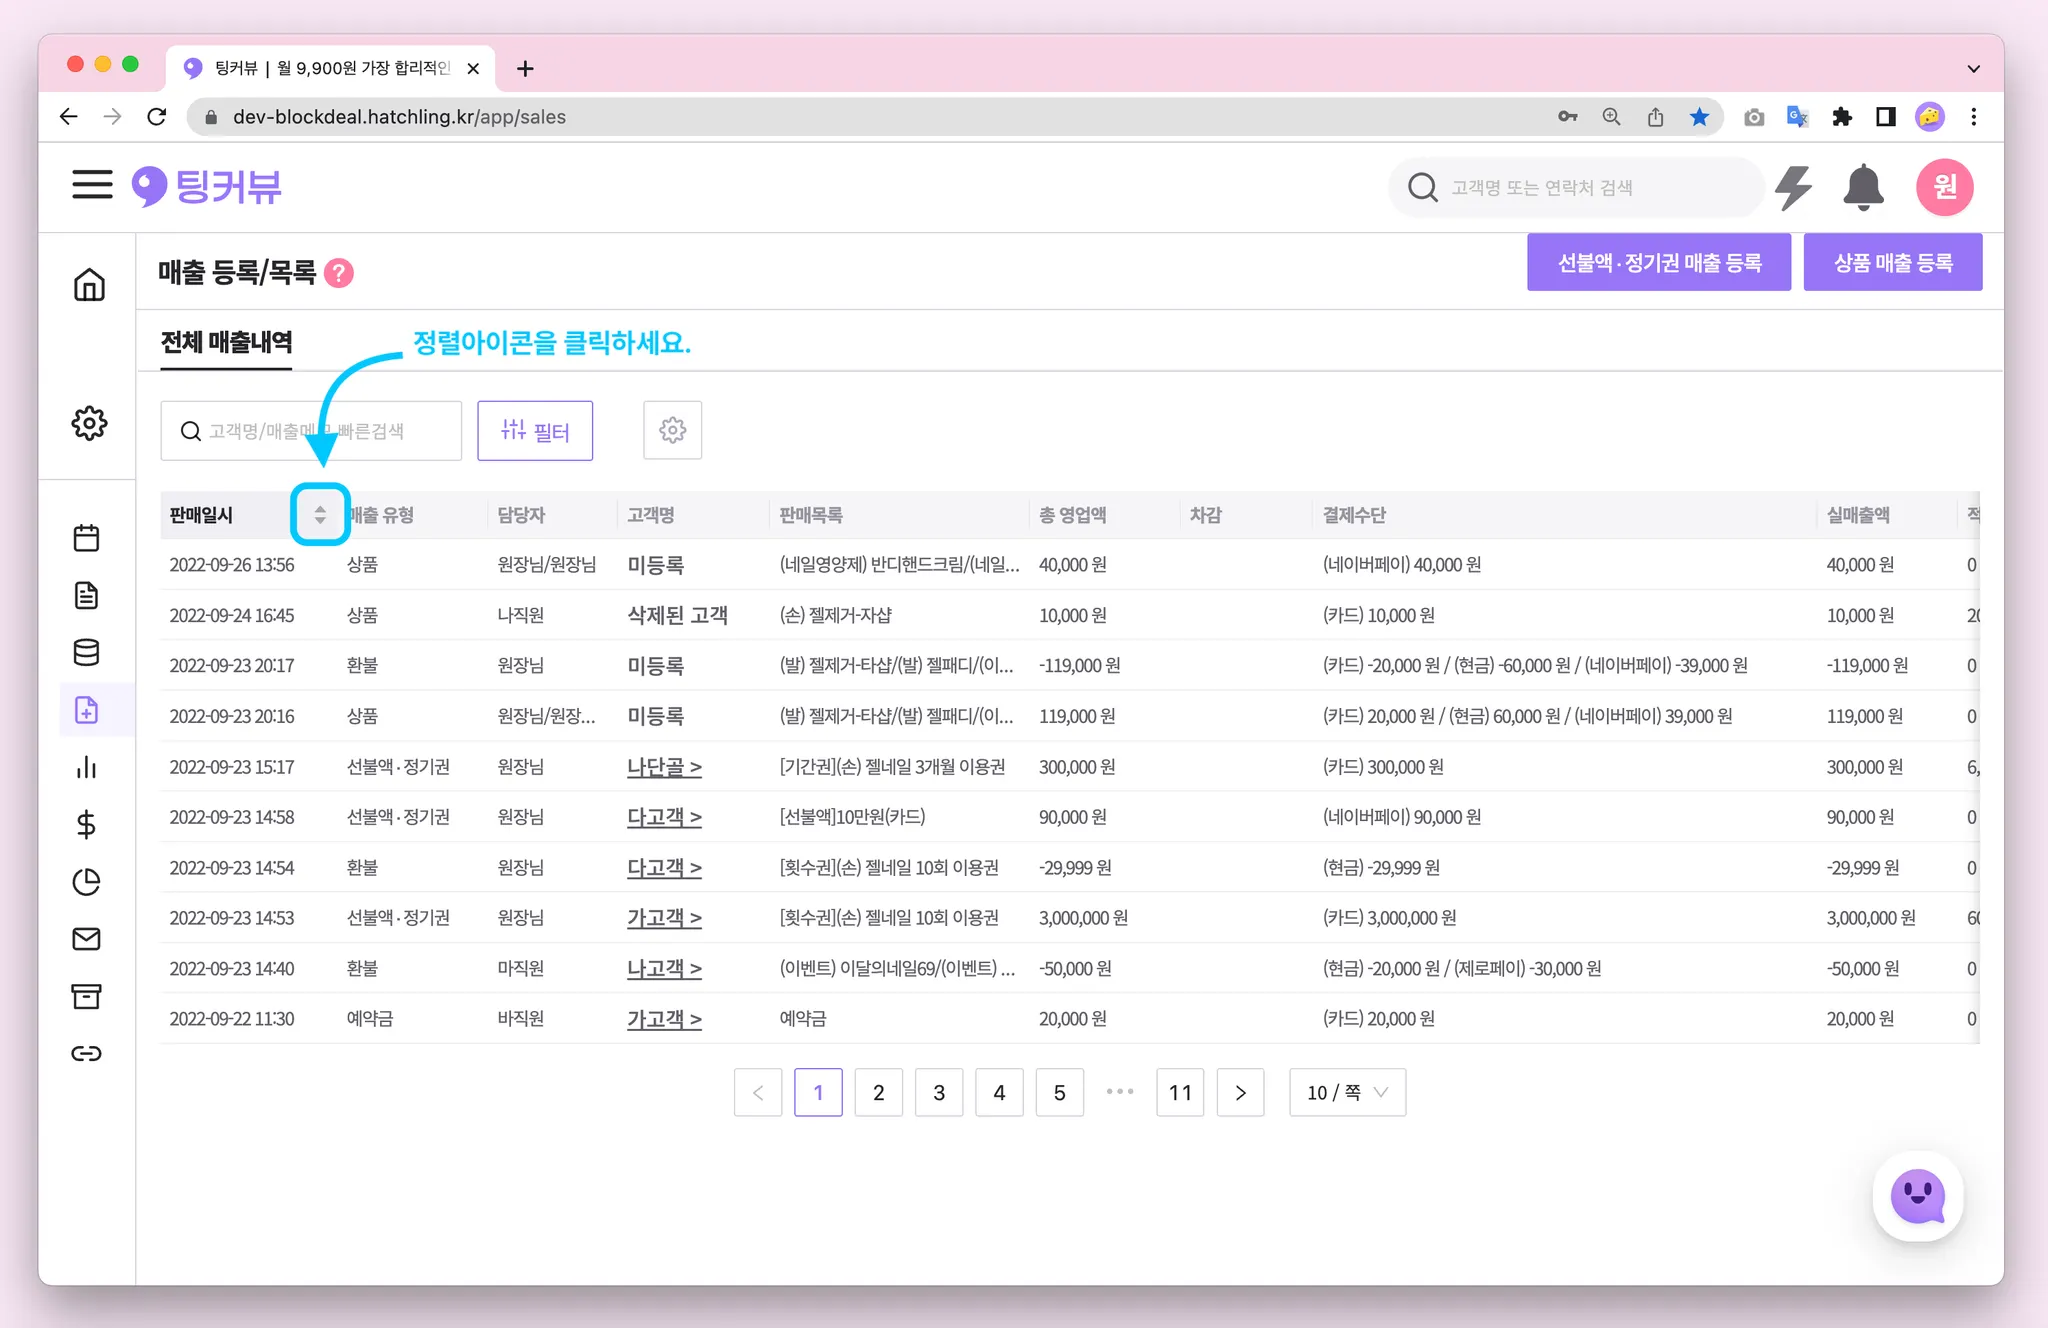Go to next page with right chevron
2048x1328 pixels.
(1240, 1092)
